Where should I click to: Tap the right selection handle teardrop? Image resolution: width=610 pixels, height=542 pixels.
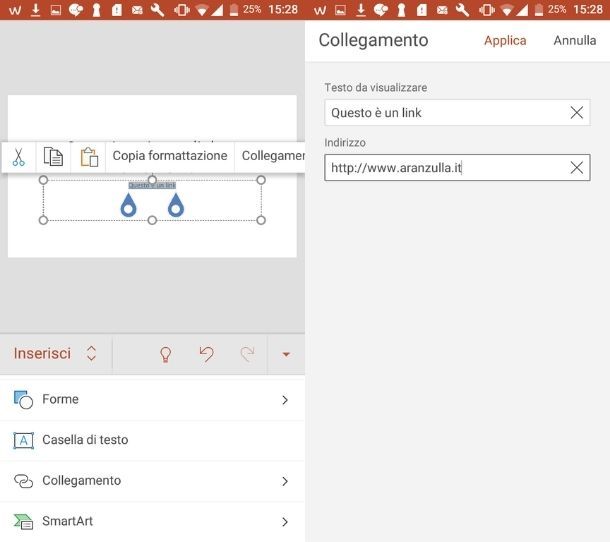point(176,205)
